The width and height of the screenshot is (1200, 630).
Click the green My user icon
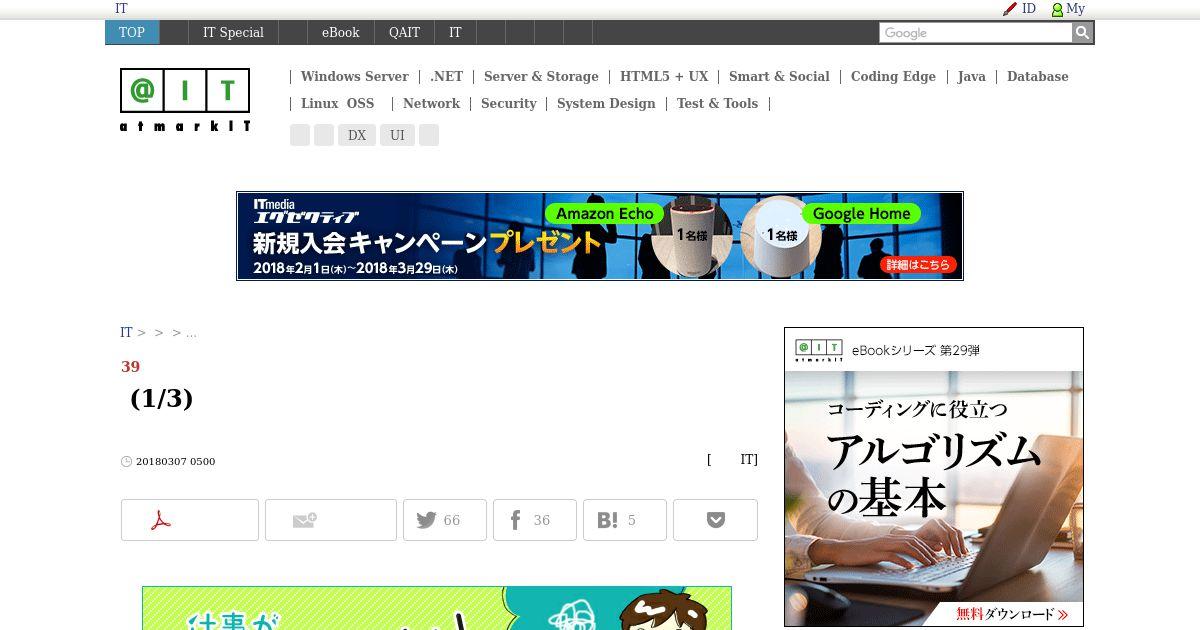(x=1057, y=9)
